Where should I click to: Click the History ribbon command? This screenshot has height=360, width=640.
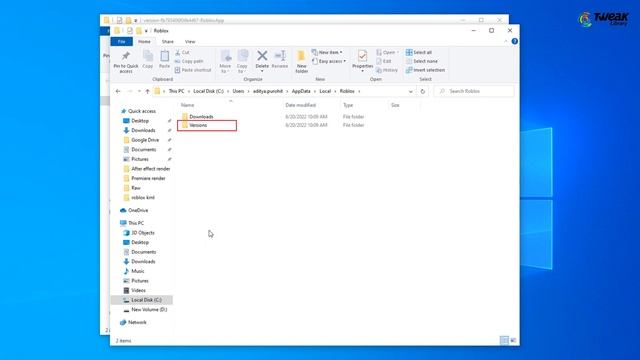(387, 70)
